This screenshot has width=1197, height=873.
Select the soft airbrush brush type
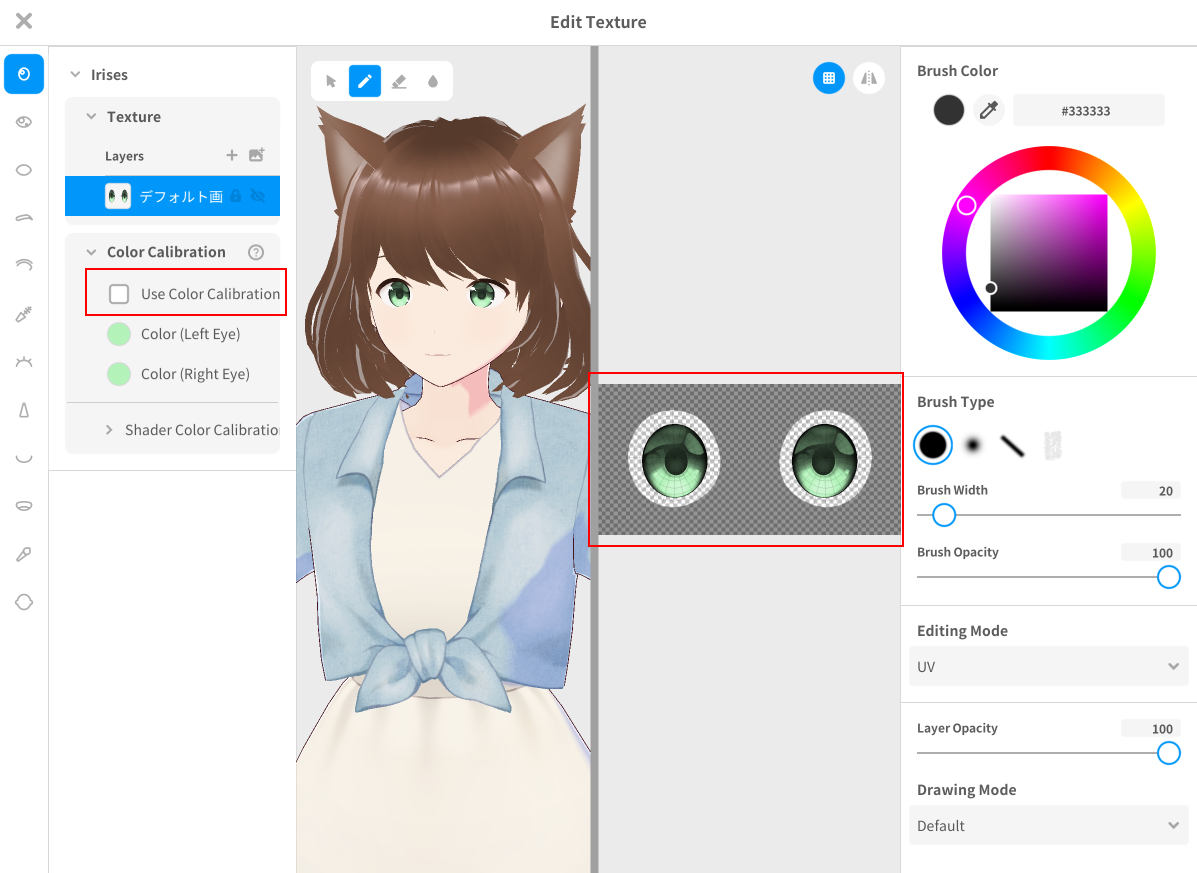coord(972,445)
